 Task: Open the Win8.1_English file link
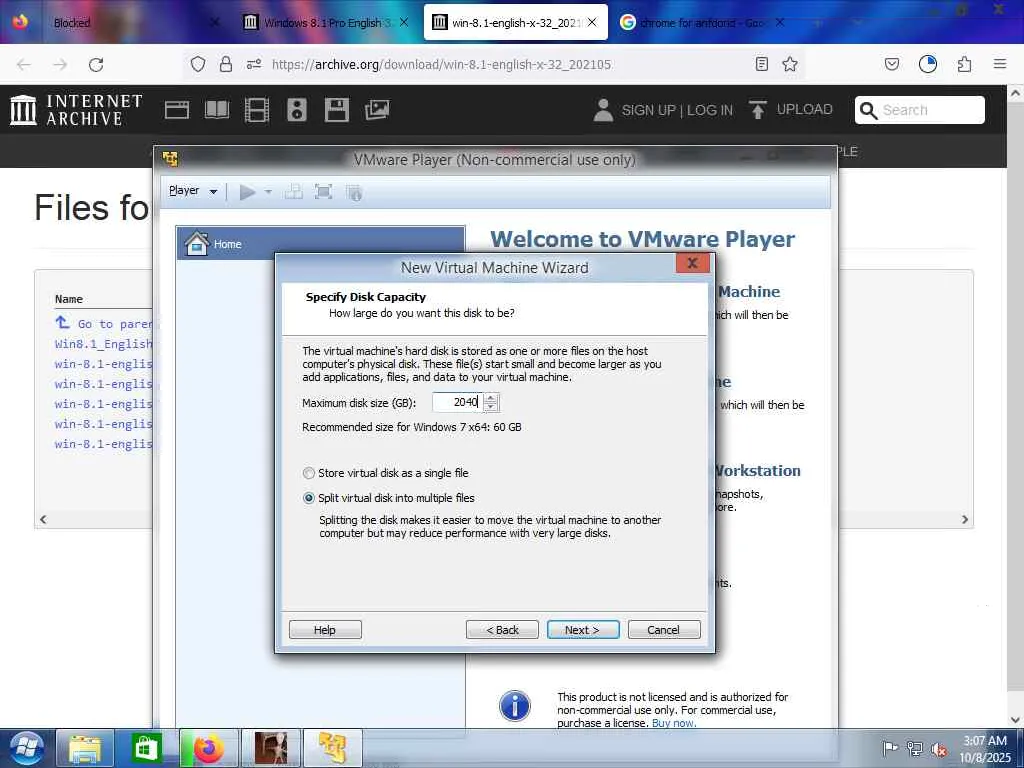(104, 344)
